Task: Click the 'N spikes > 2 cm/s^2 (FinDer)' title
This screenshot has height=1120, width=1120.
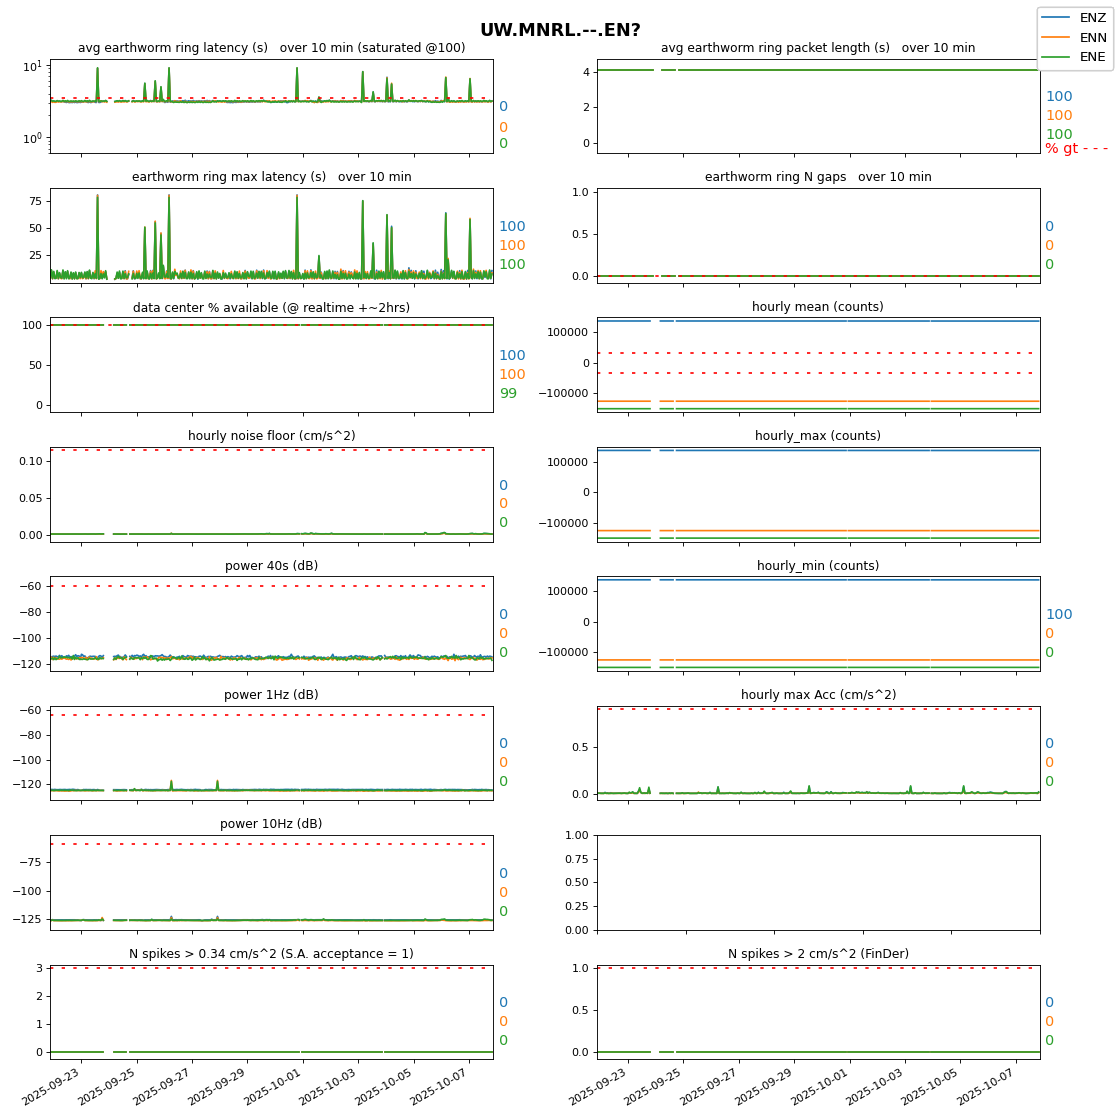Action: coord(818,954)
